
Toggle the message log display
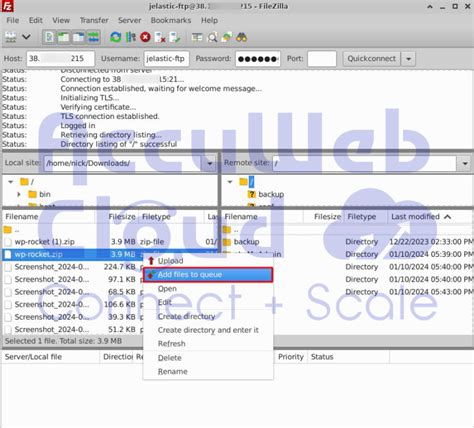[x=49, y=37]
